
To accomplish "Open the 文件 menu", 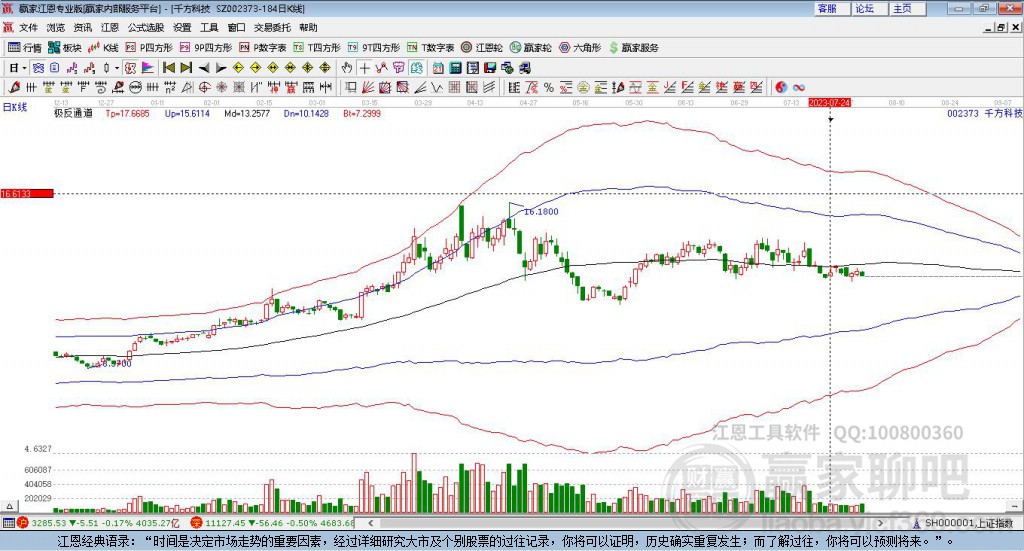I will tap(28, 27).
